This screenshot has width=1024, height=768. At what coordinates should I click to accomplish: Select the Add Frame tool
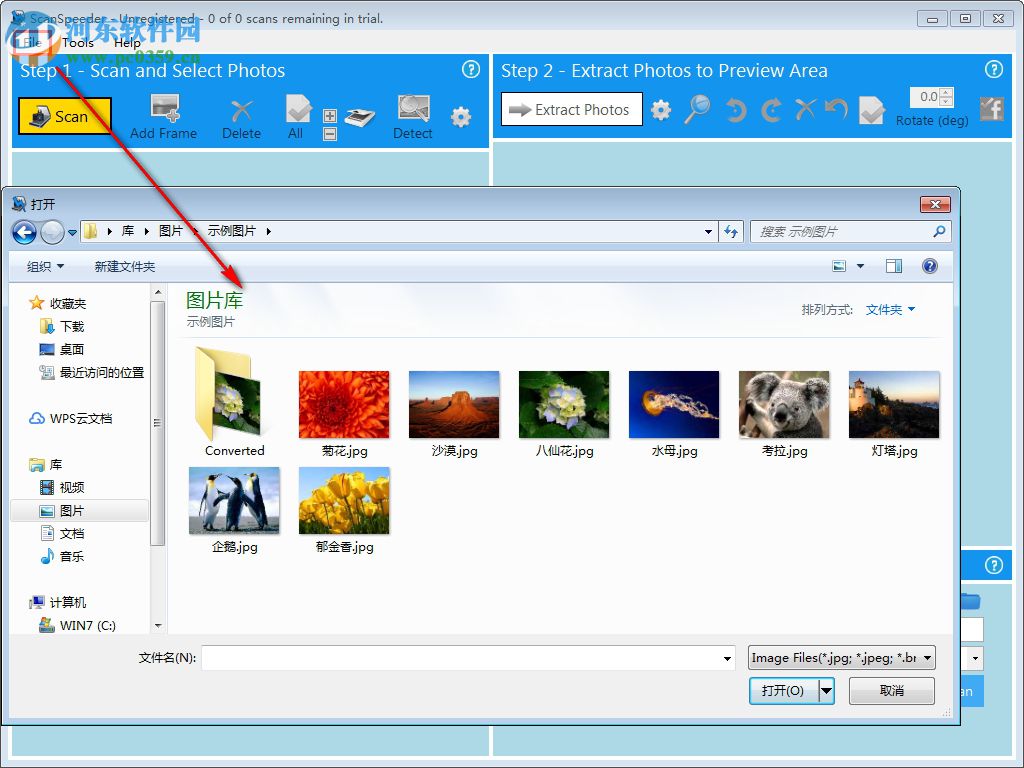tap(163, 117)
